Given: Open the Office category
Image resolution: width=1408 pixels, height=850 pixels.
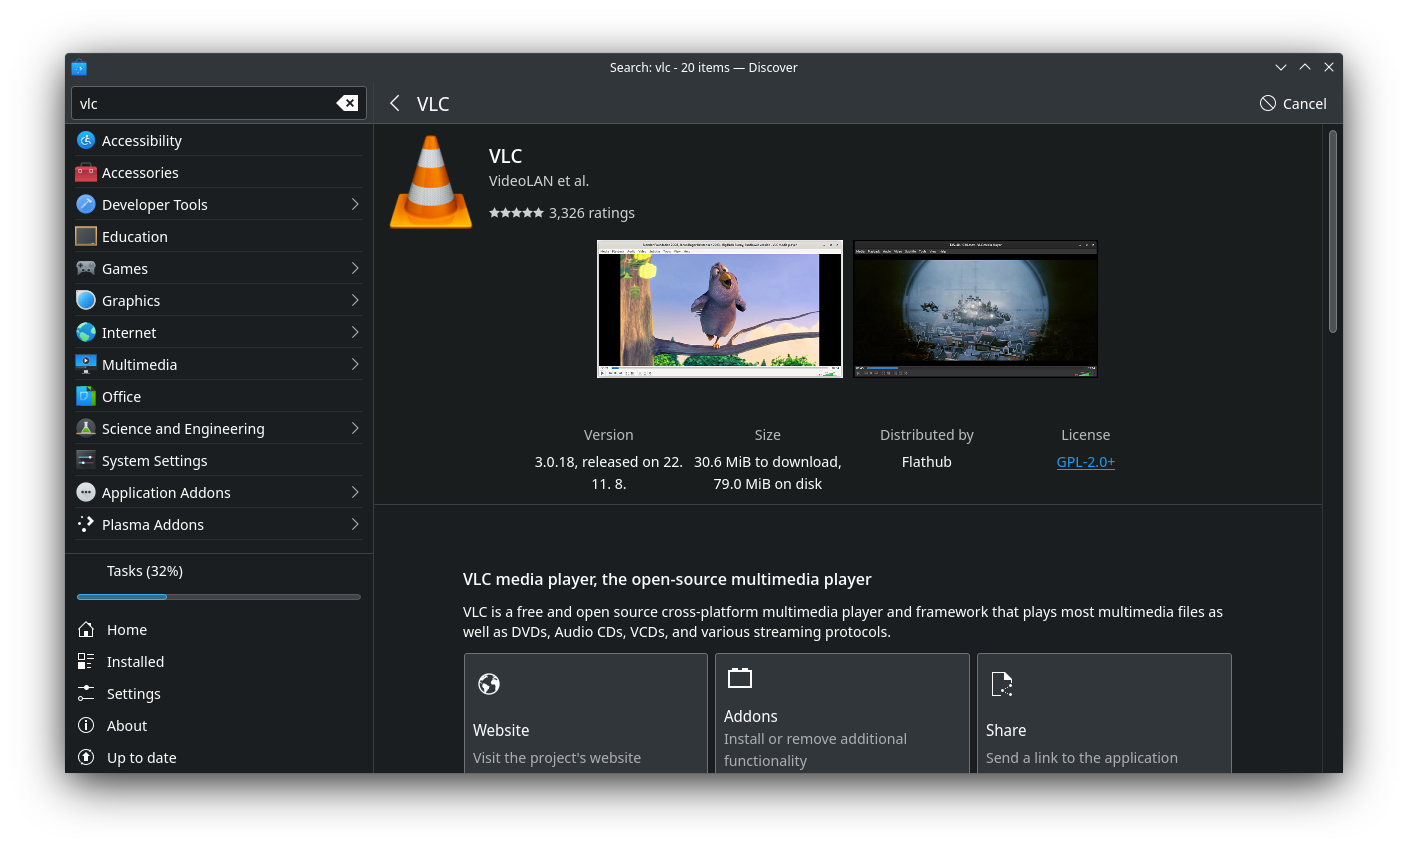Looking at the screenshot, I should pos(219,396).
